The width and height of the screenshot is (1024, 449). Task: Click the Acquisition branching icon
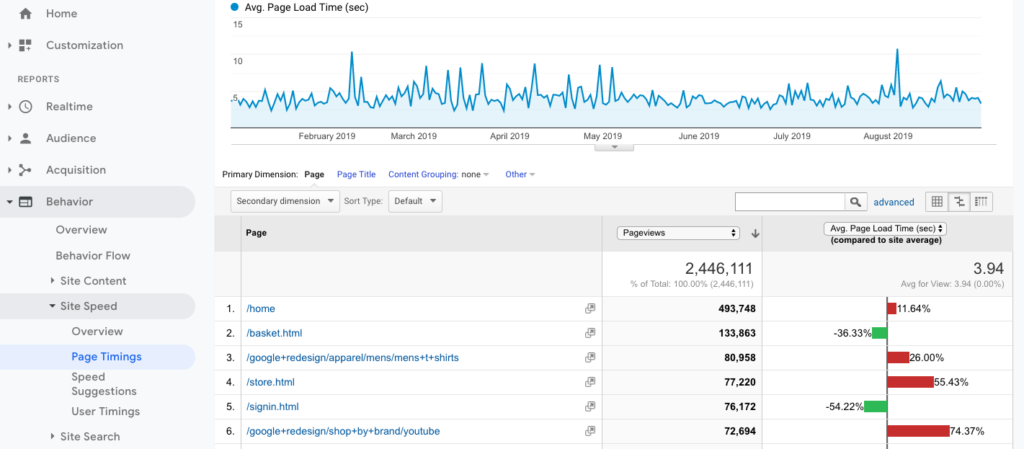(x=25, y=170)
